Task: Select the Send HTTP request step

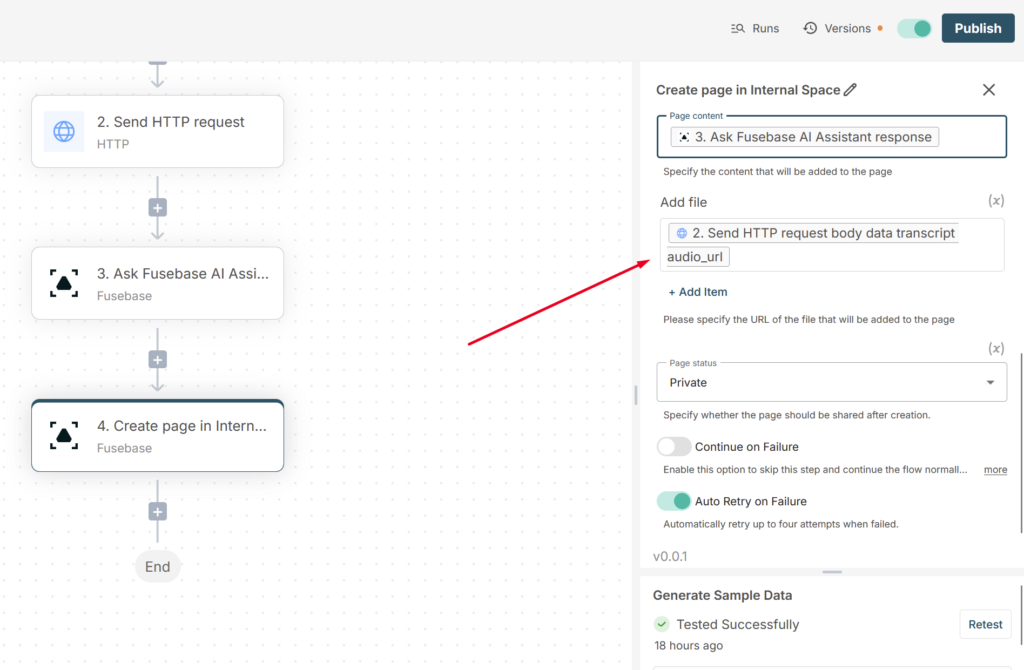Action: (x=157, y=131)
